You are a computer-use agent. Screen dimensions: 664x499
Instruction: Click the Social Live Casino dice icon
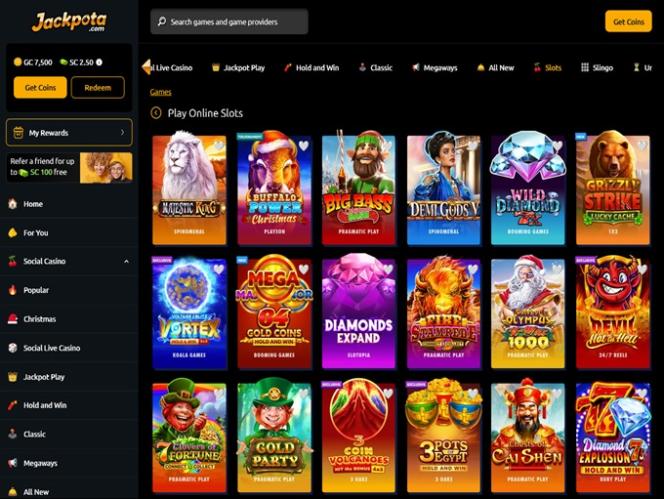[x=13, y=348]
